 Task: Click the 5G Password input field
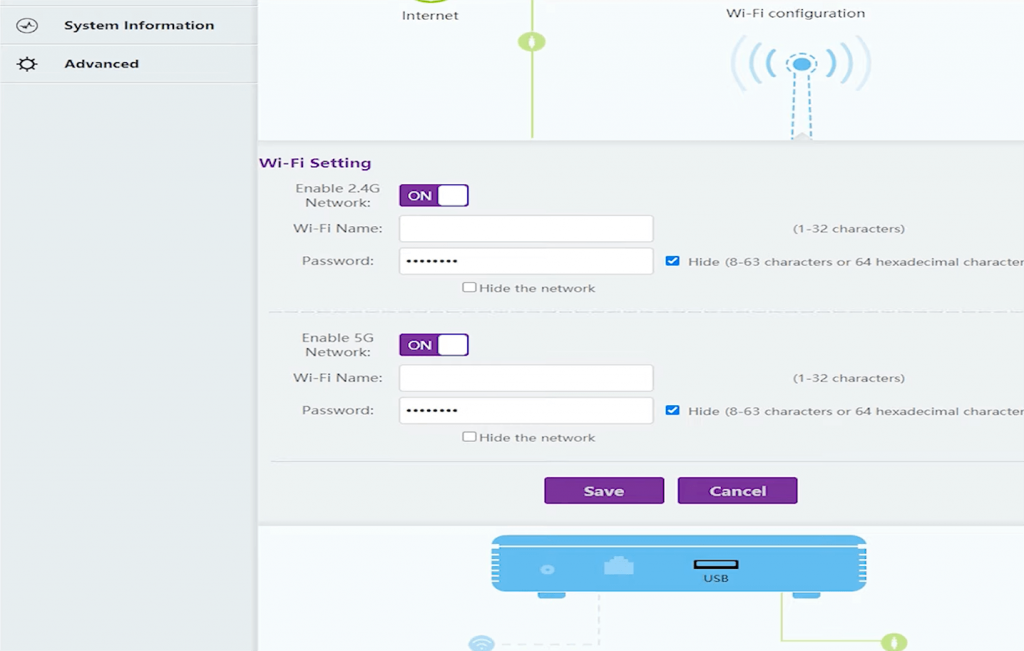[x=526, y=410]
